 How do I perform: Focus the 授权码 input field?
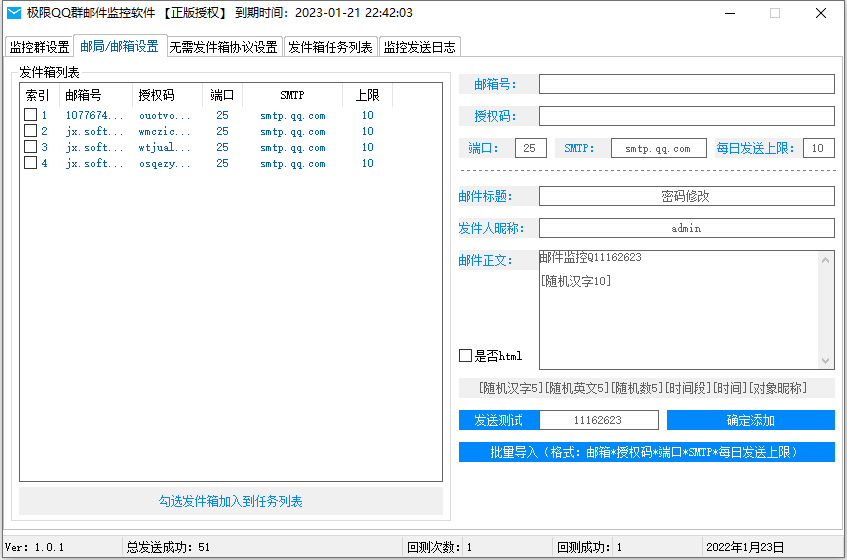[x=687, y=116]
